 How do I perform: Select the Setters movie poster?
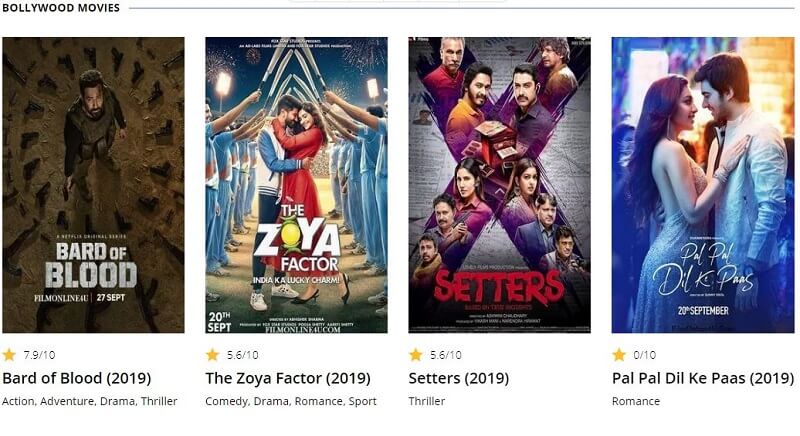coord(499,185)
